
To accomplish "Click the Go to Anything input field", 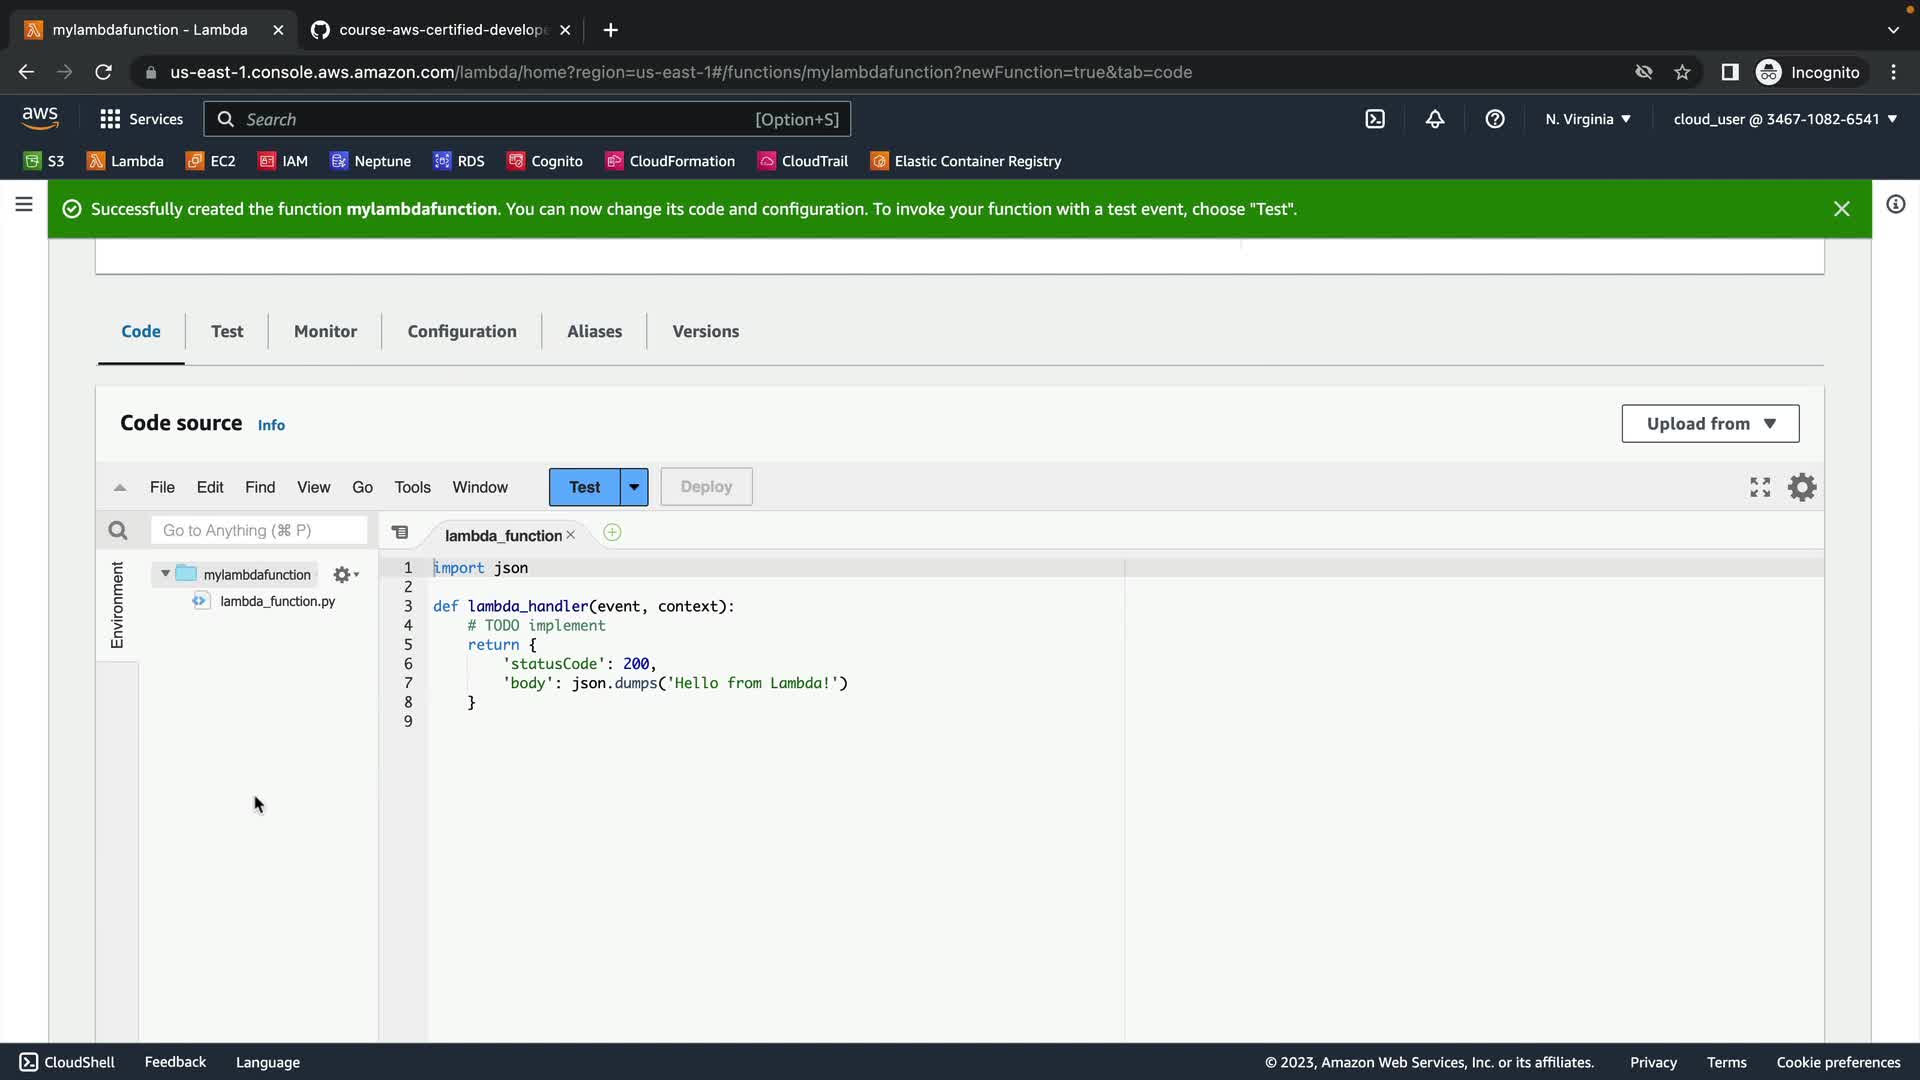I will coord(259,531).
